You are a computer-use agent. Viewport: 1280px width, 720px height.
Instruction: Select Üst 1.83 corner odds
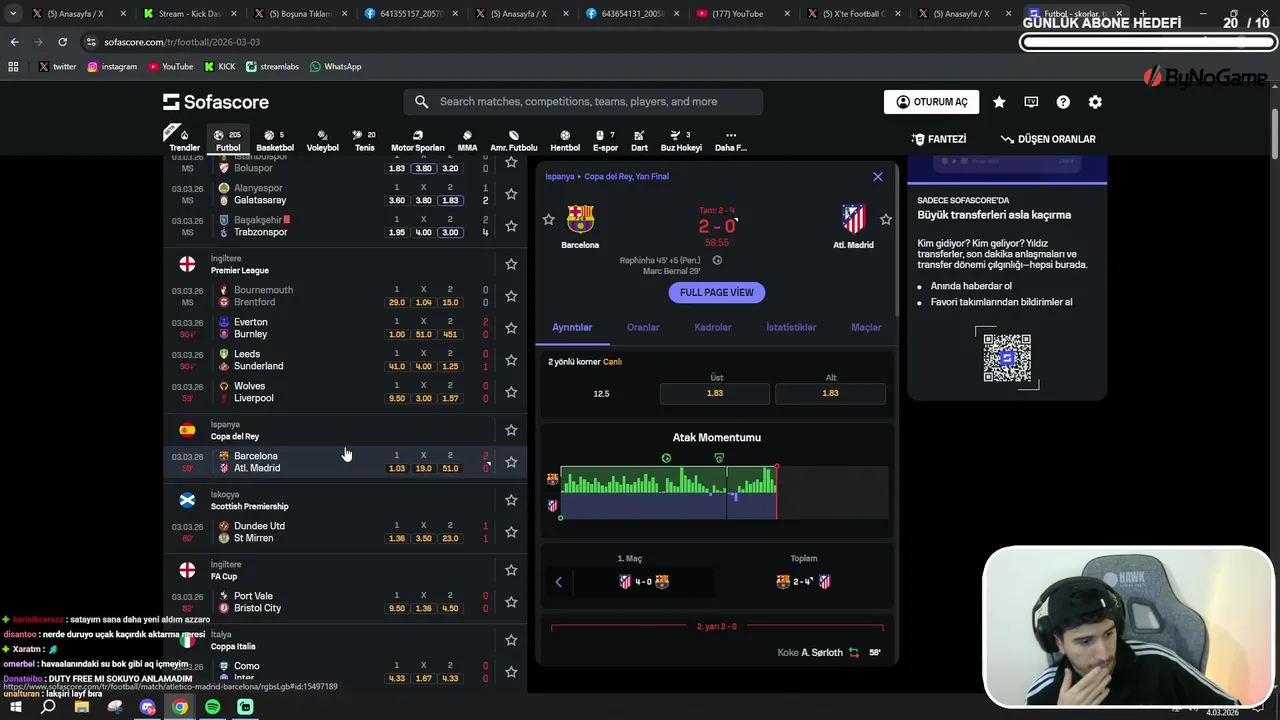(715, 393)
